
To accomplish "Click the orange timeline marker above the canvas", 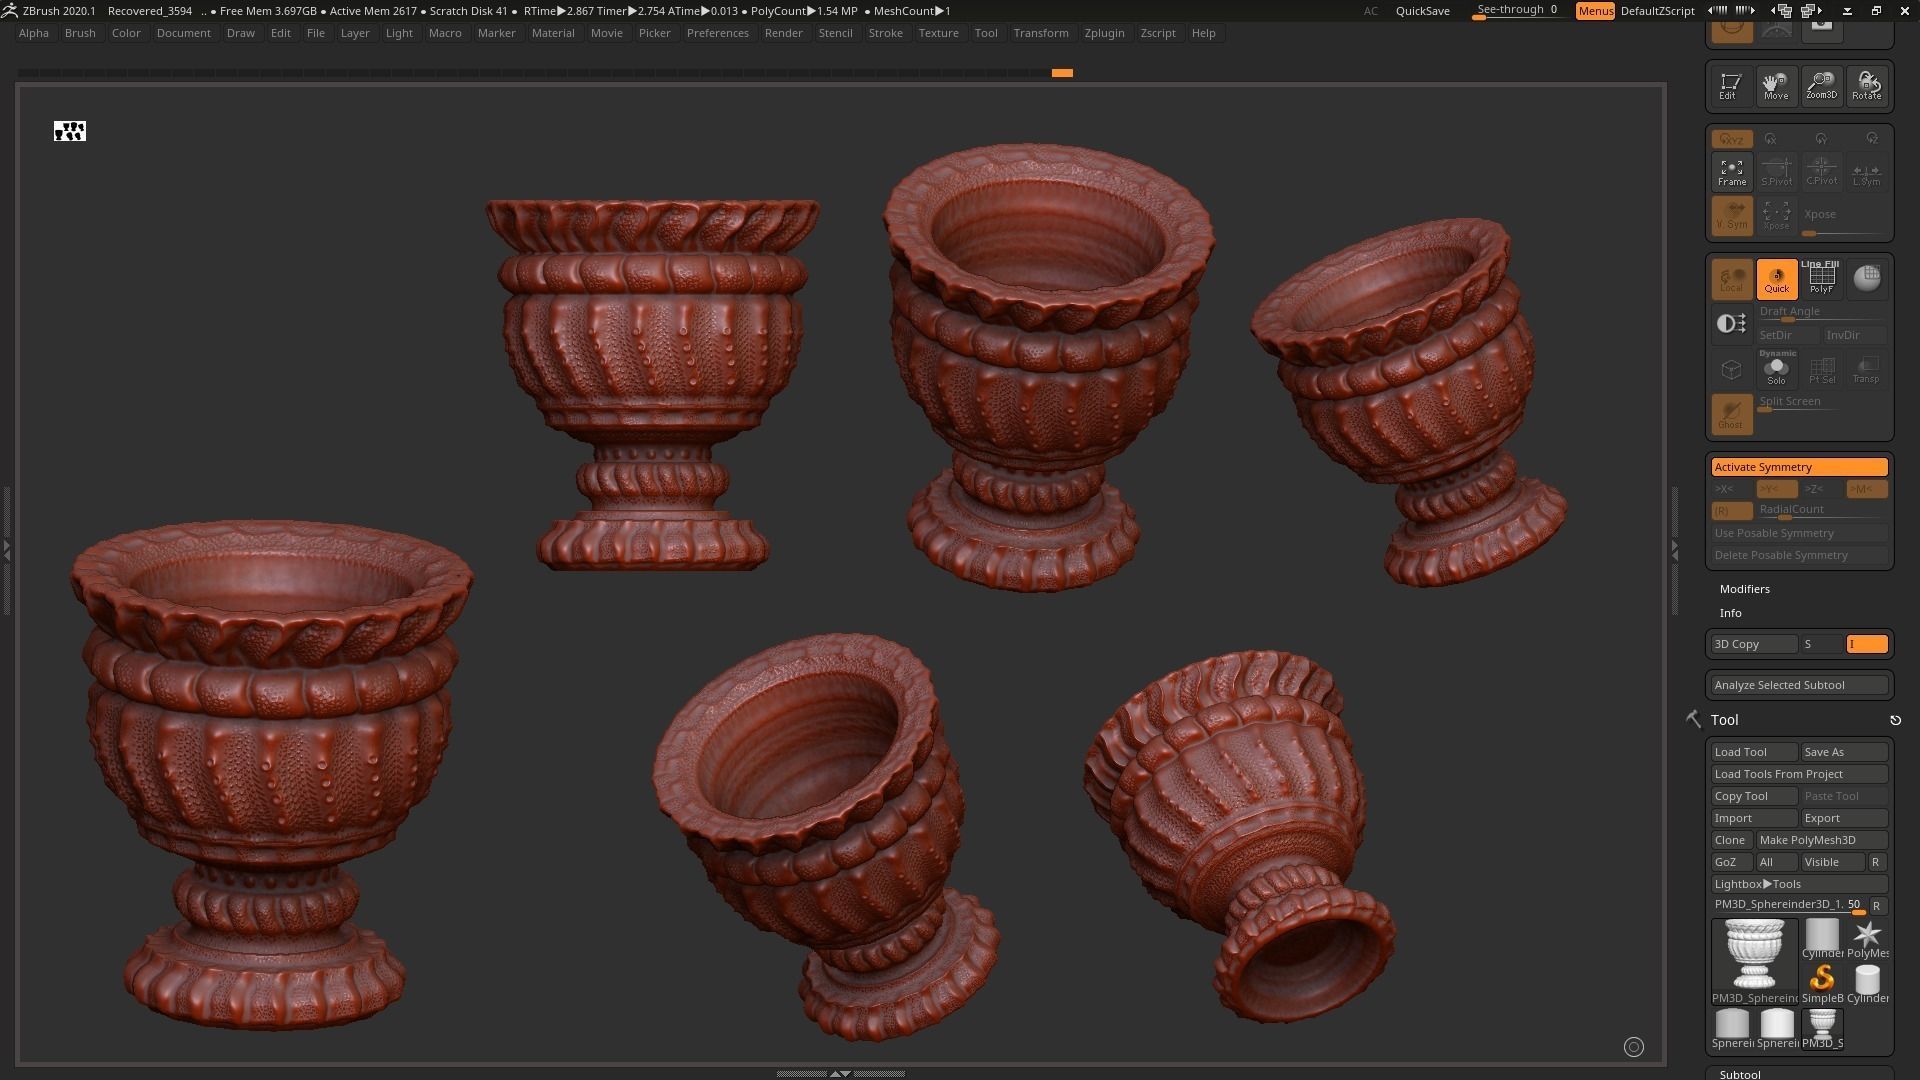I will click(x=1062, y=73).
